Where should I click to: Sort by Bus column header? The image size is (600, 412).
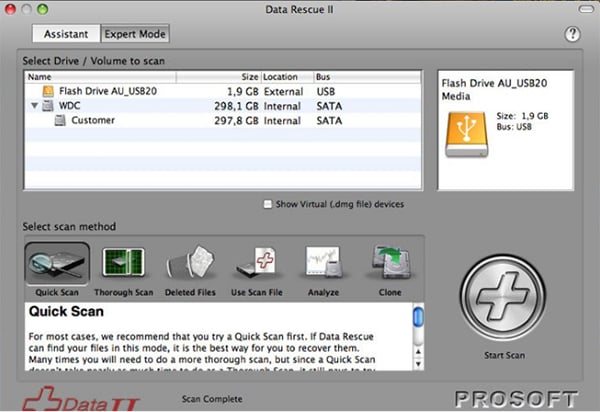[x=367, y=77]
